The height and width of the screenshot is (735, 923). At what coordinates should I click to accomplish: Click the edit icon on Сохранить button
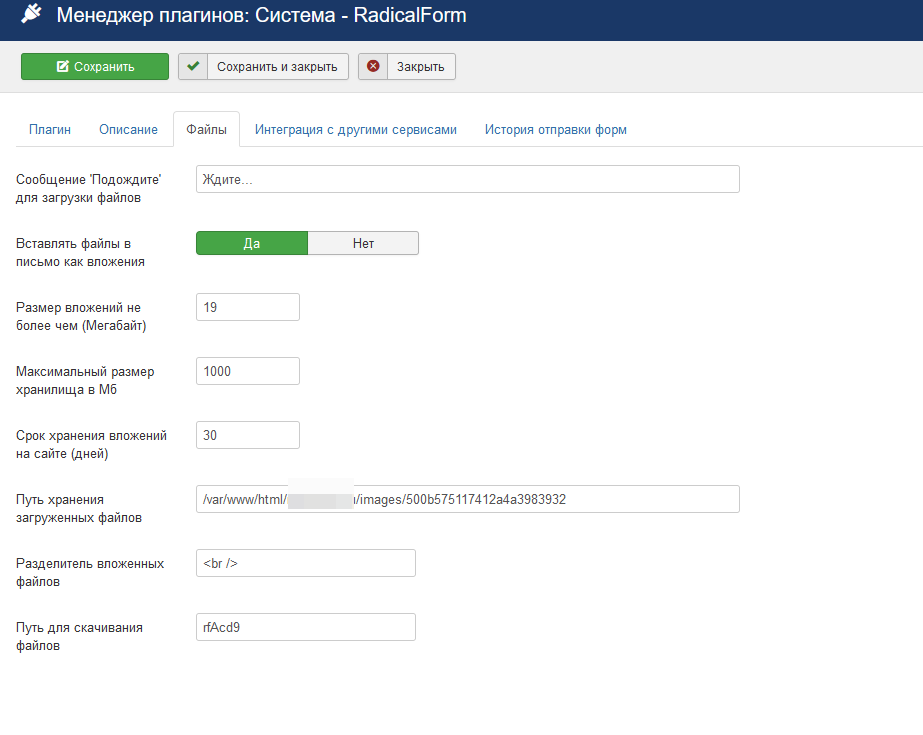tap(62, 67)
